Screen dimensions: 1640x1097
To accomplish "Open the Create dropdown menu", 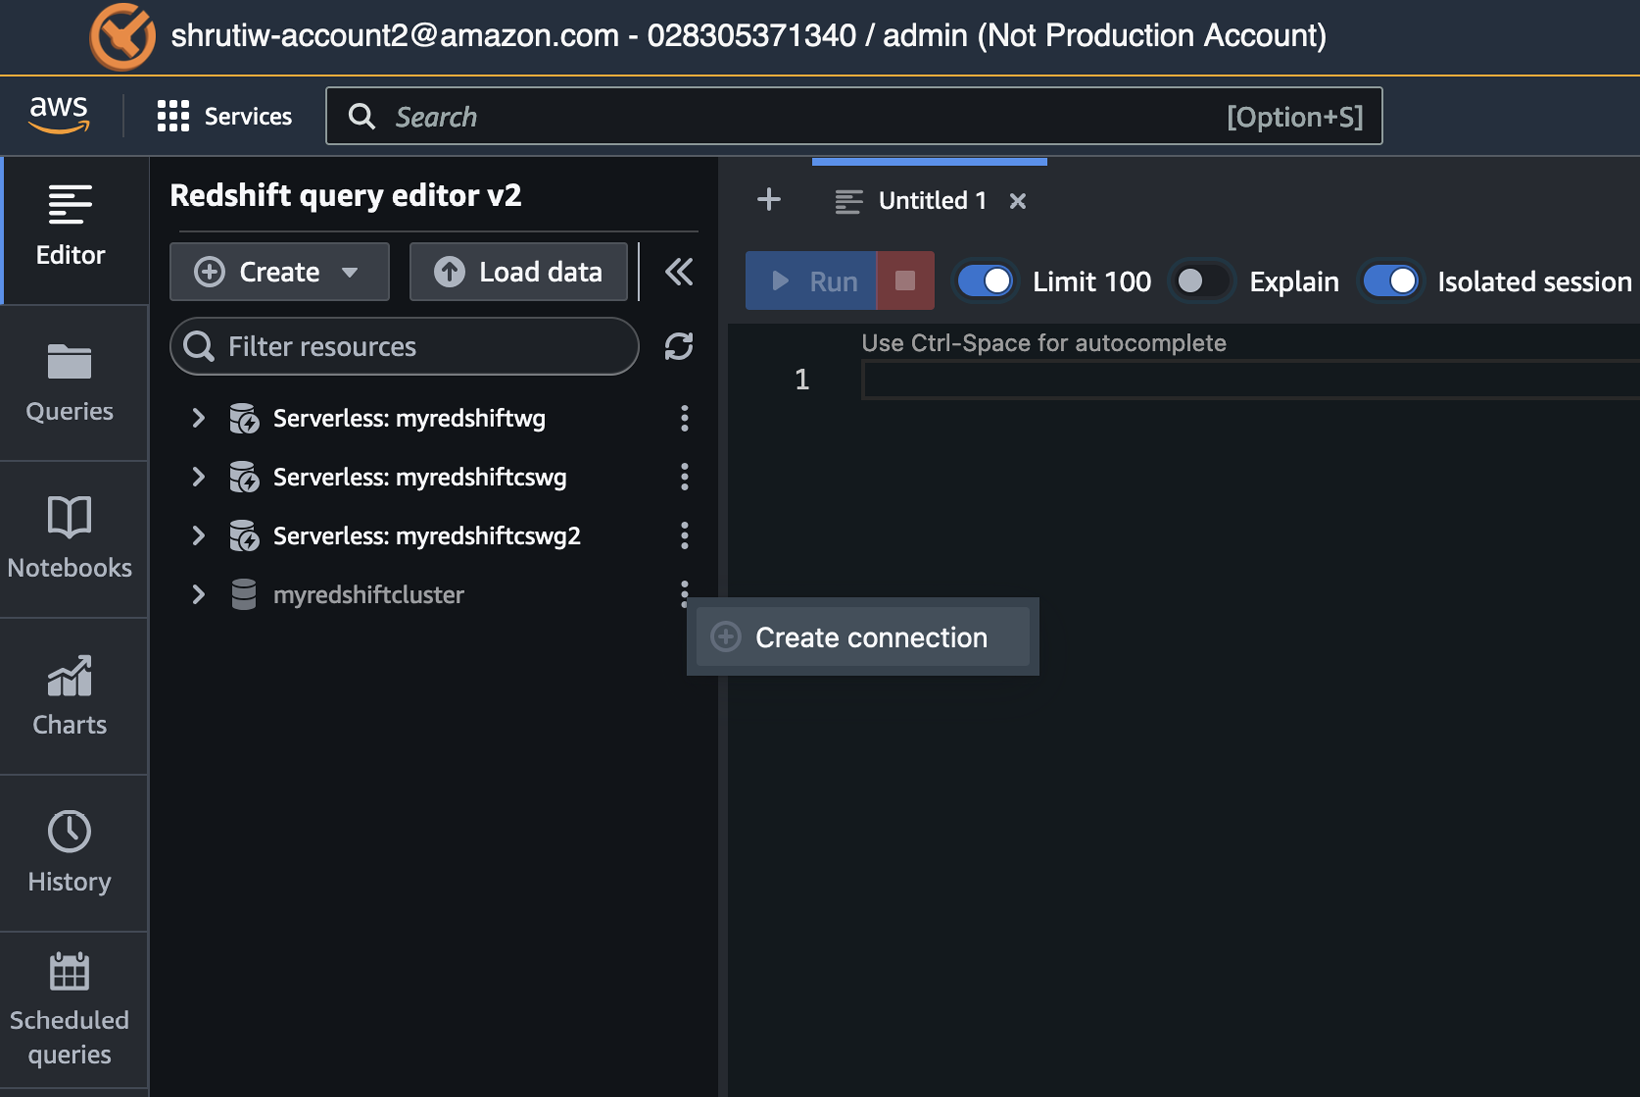I will click(x=278, y=271).
